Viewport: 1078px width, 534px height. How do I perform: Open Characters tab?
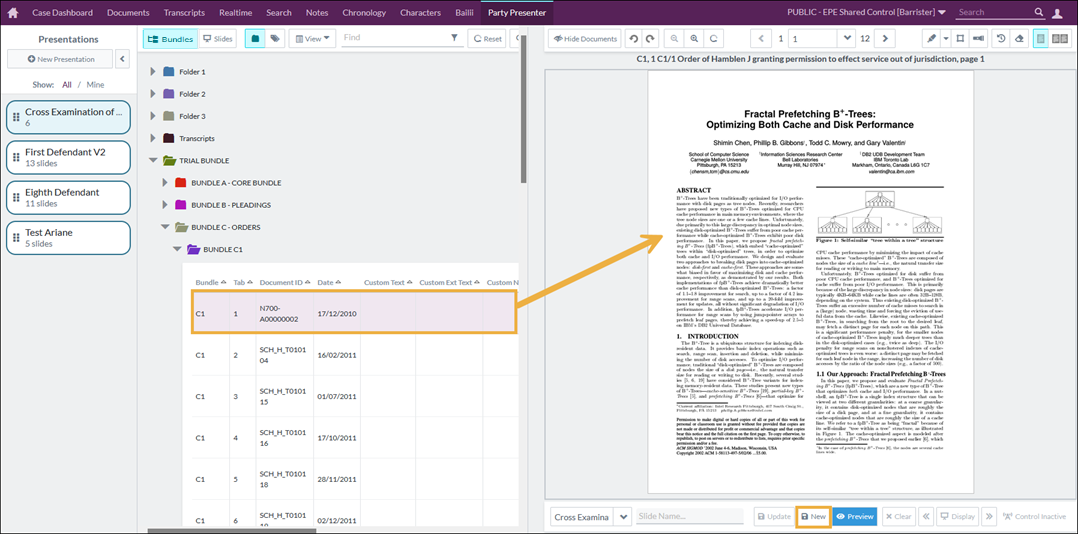pyautogui.click(x=421, y=12)
